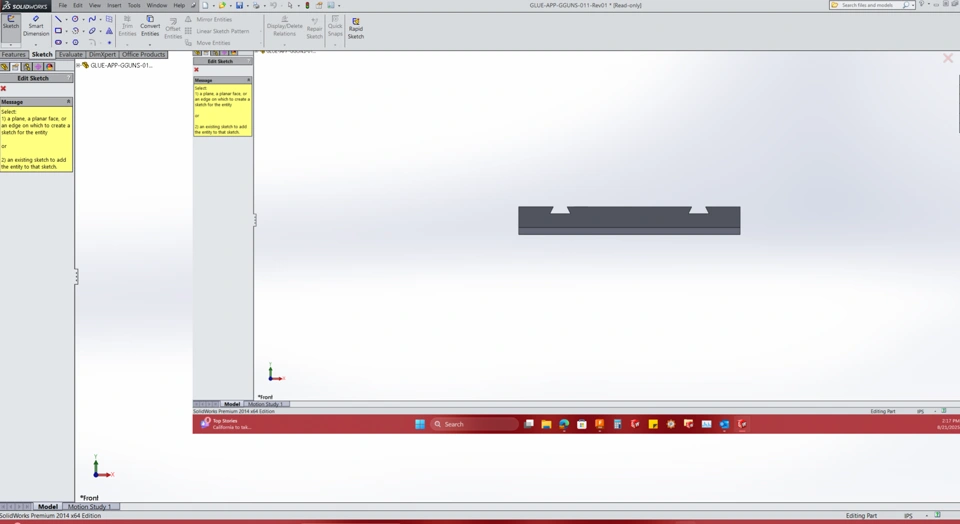Click Quick Snaps tool
This screenshot has height=524, width=960.
click(335, 26)
